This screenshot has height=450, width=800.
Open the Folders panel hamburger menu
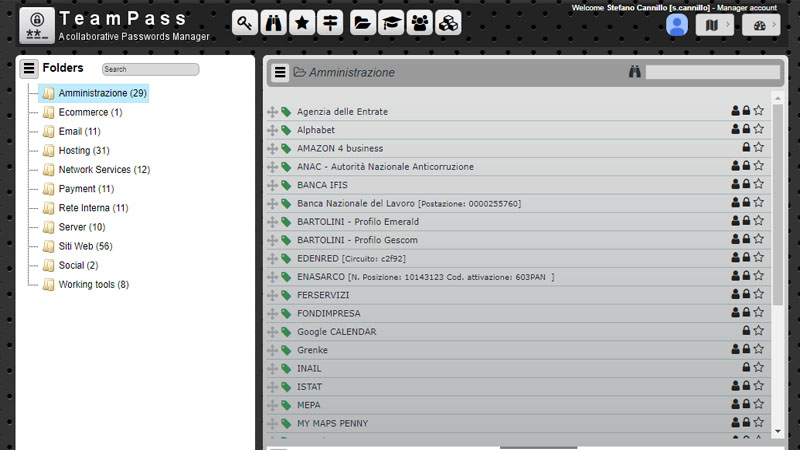click(x=29, y=69)
